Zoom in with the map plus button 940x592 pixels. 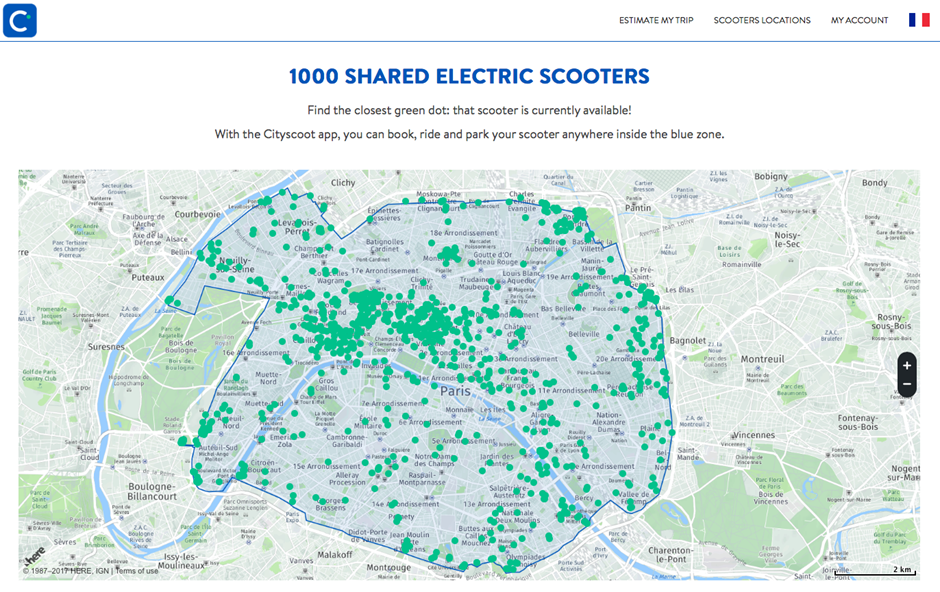coord(906,366)
